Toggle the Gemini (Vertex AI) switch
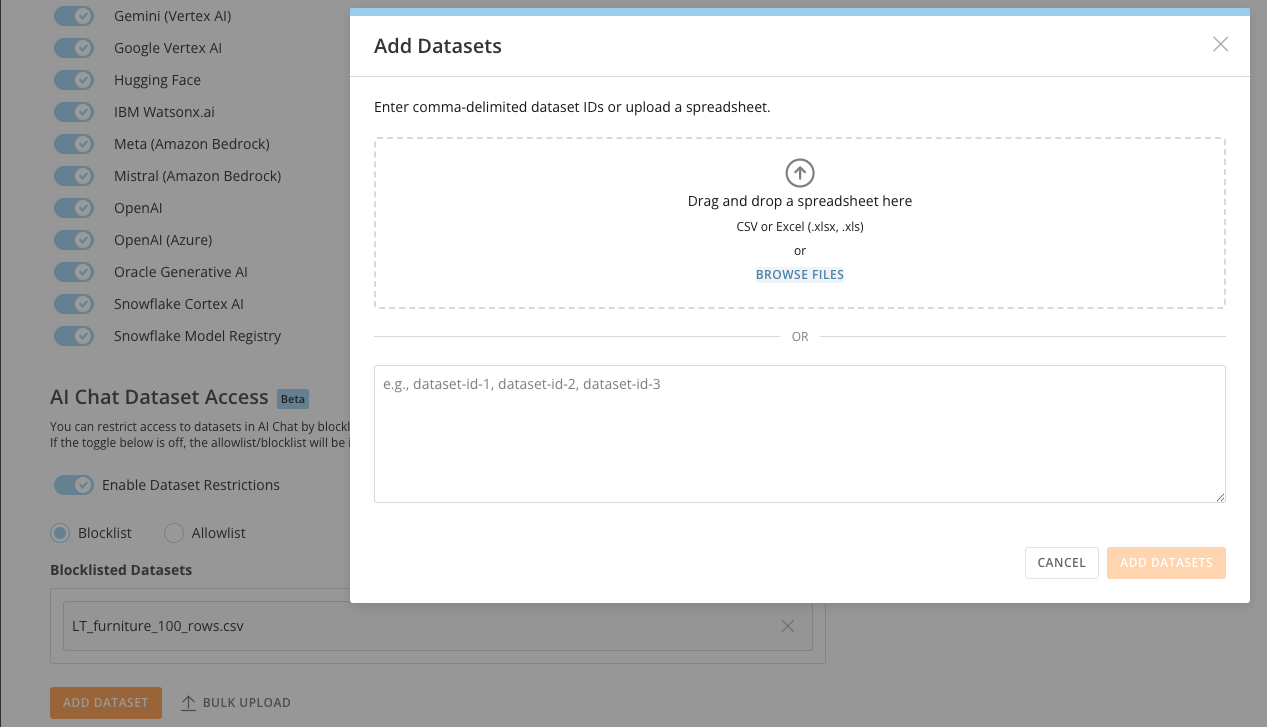The width and height of the screenshot is (1267, 727). (74, 16)
